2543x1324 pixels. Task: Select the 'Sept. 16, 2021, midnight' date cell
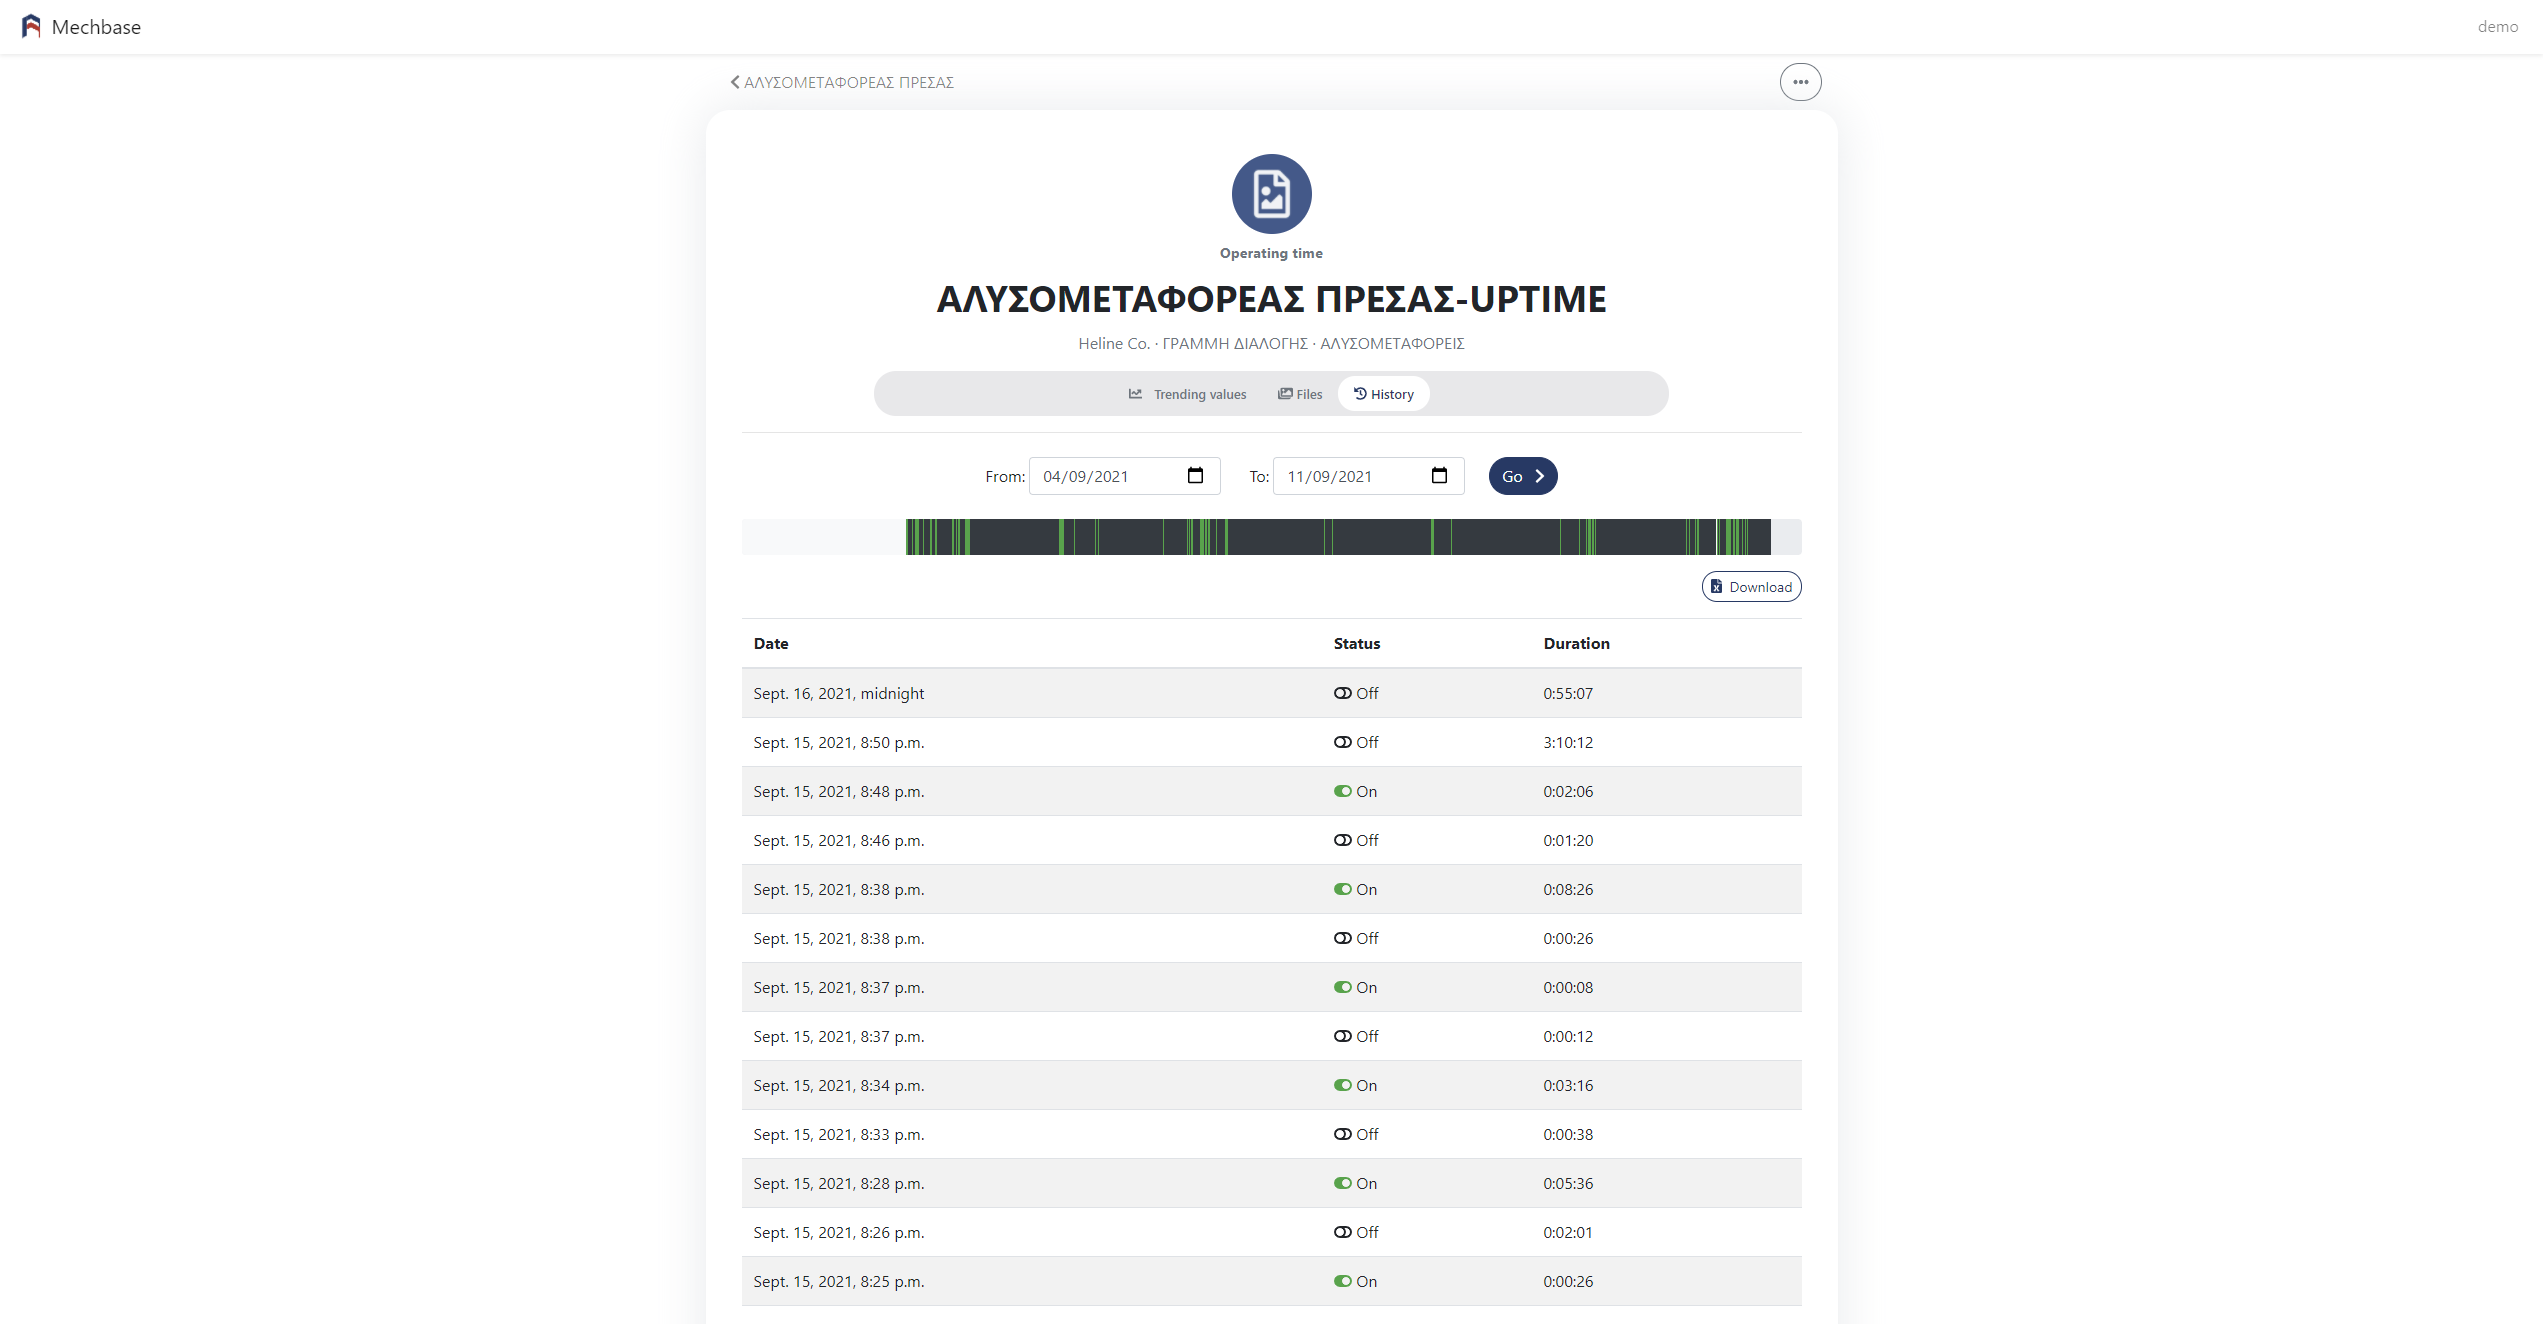point(838,693)
